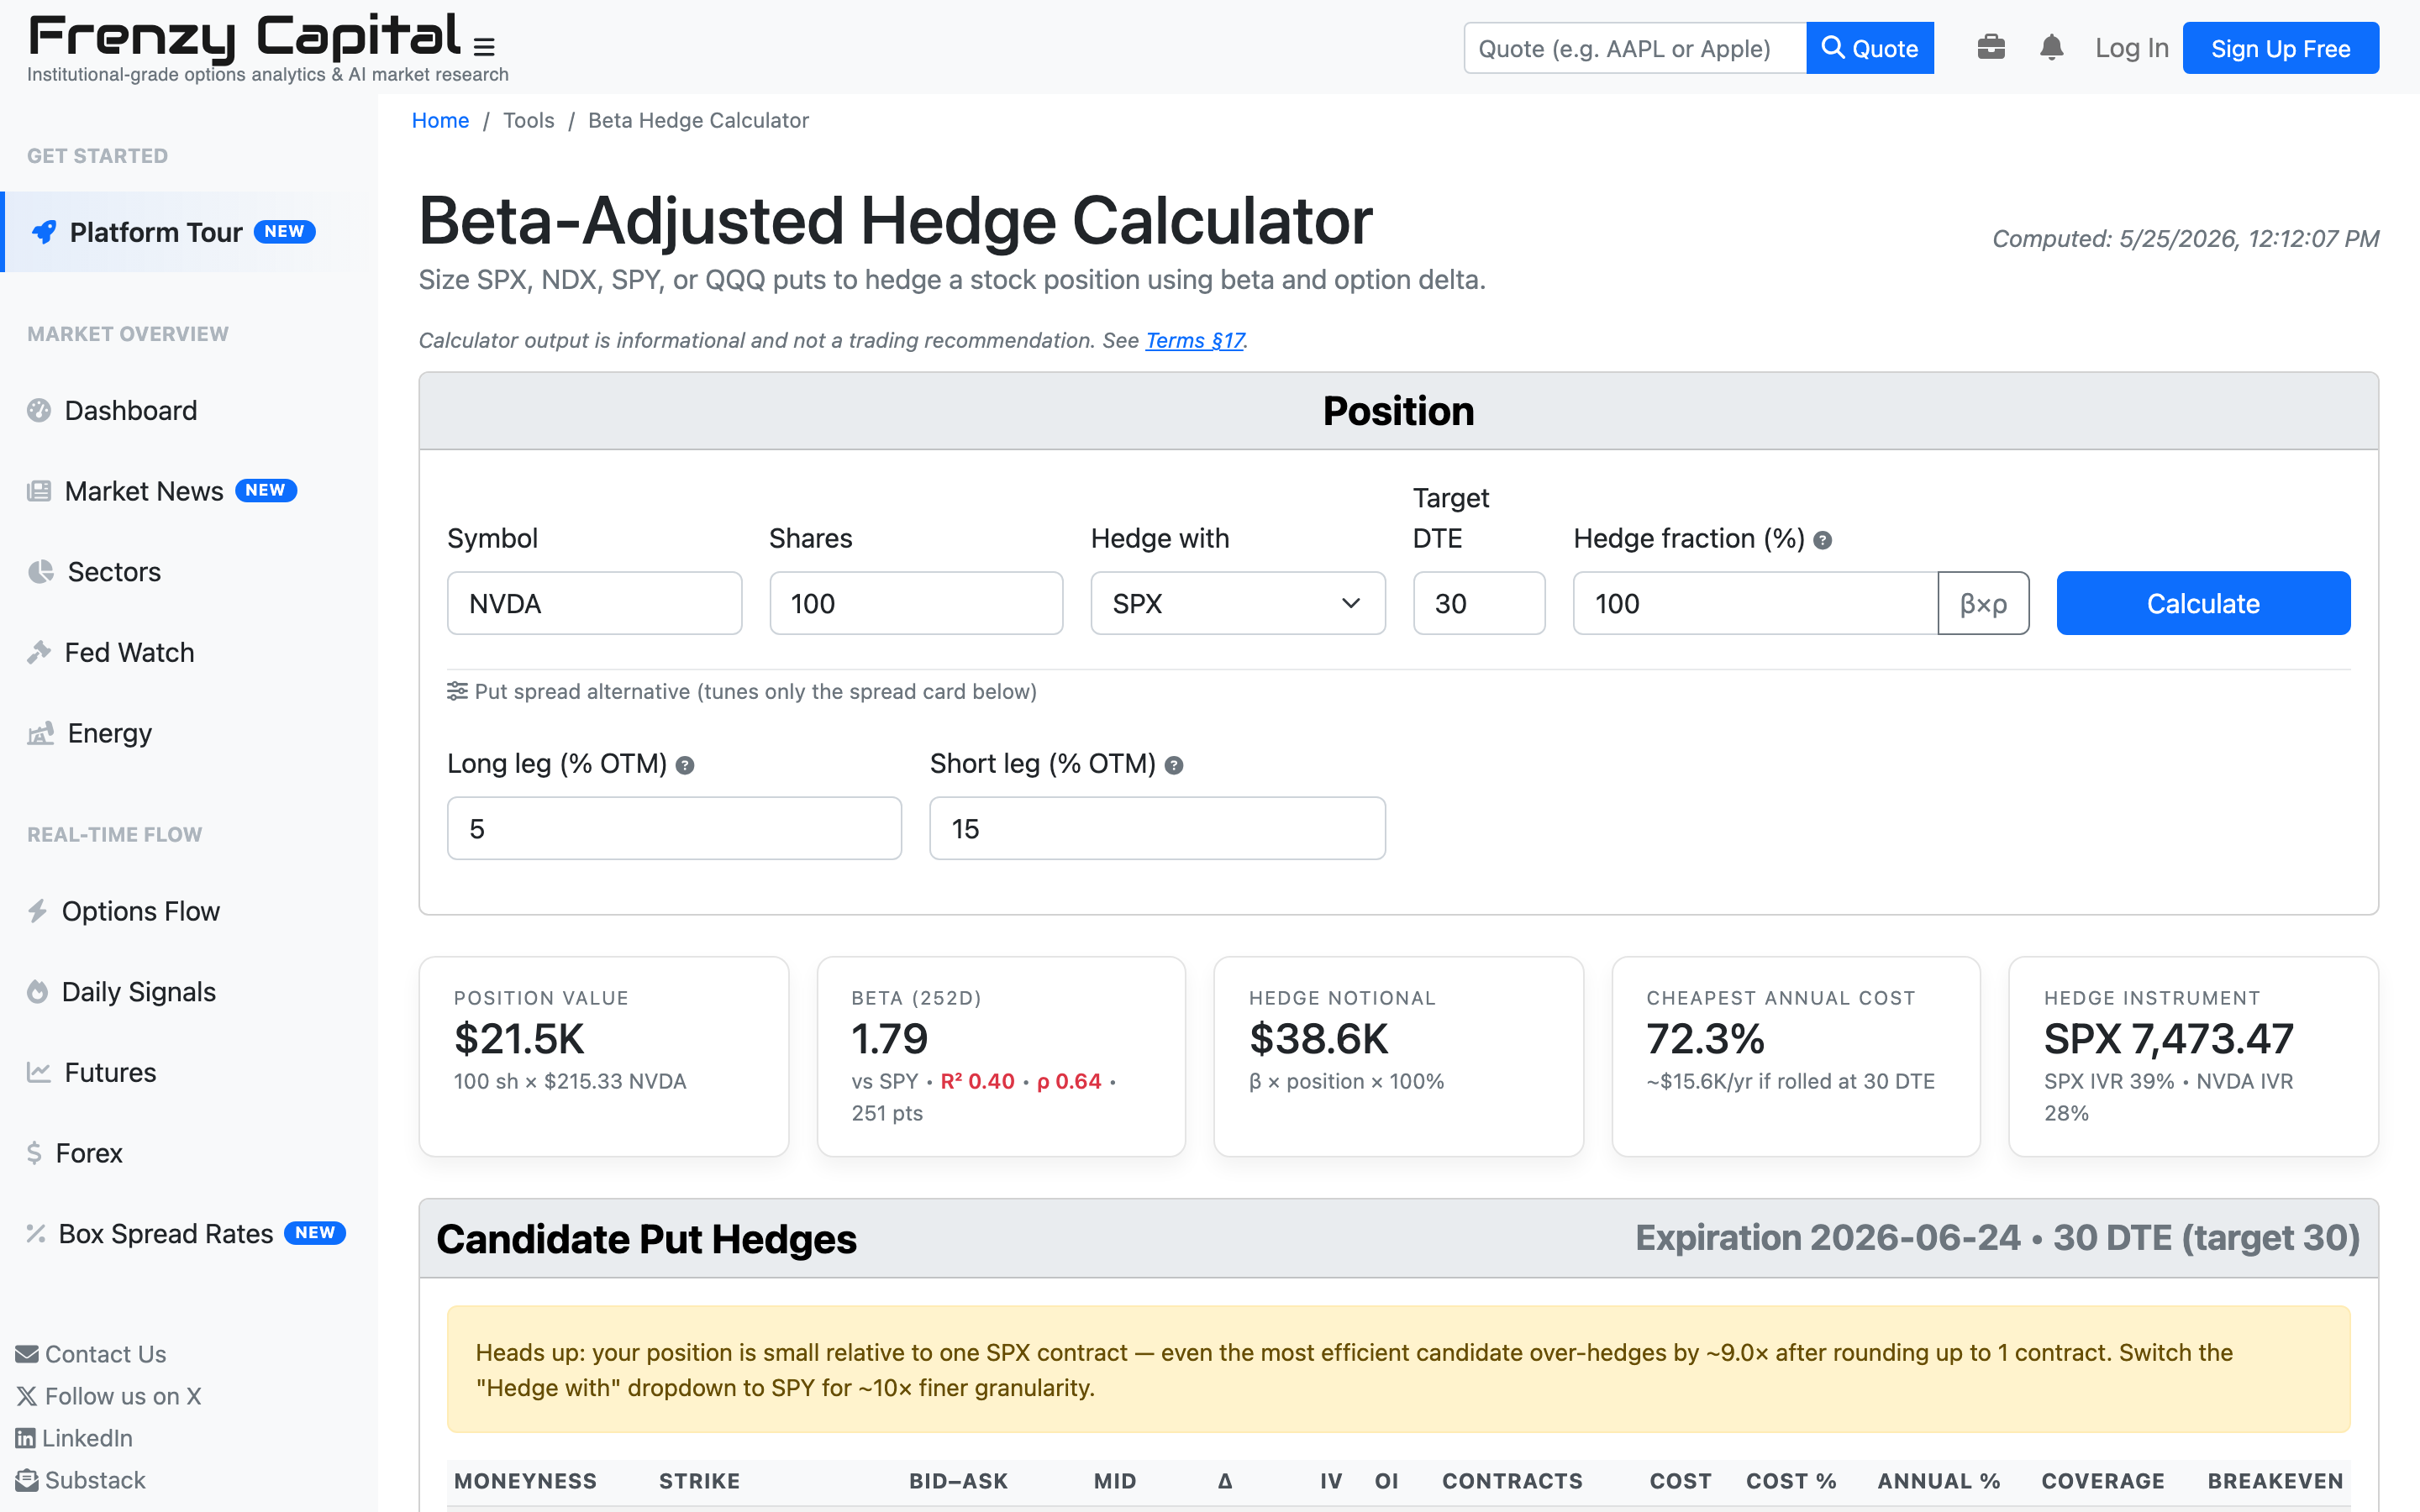Focus the Quote search box
Viewport: 2420px width, 1512px height.
click(1635, 48)
